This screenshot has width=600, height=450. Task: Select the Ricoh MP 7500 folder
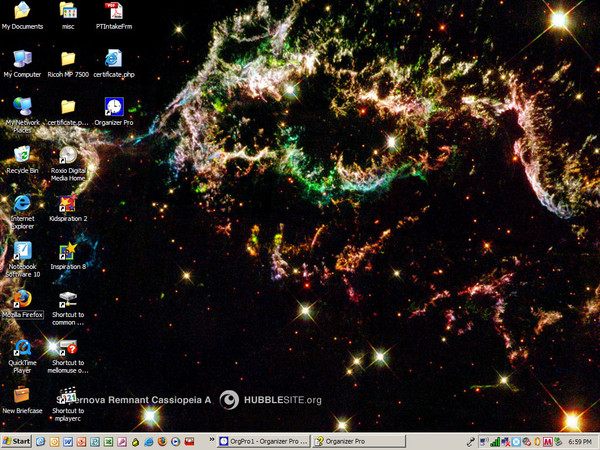click(68, 59)
